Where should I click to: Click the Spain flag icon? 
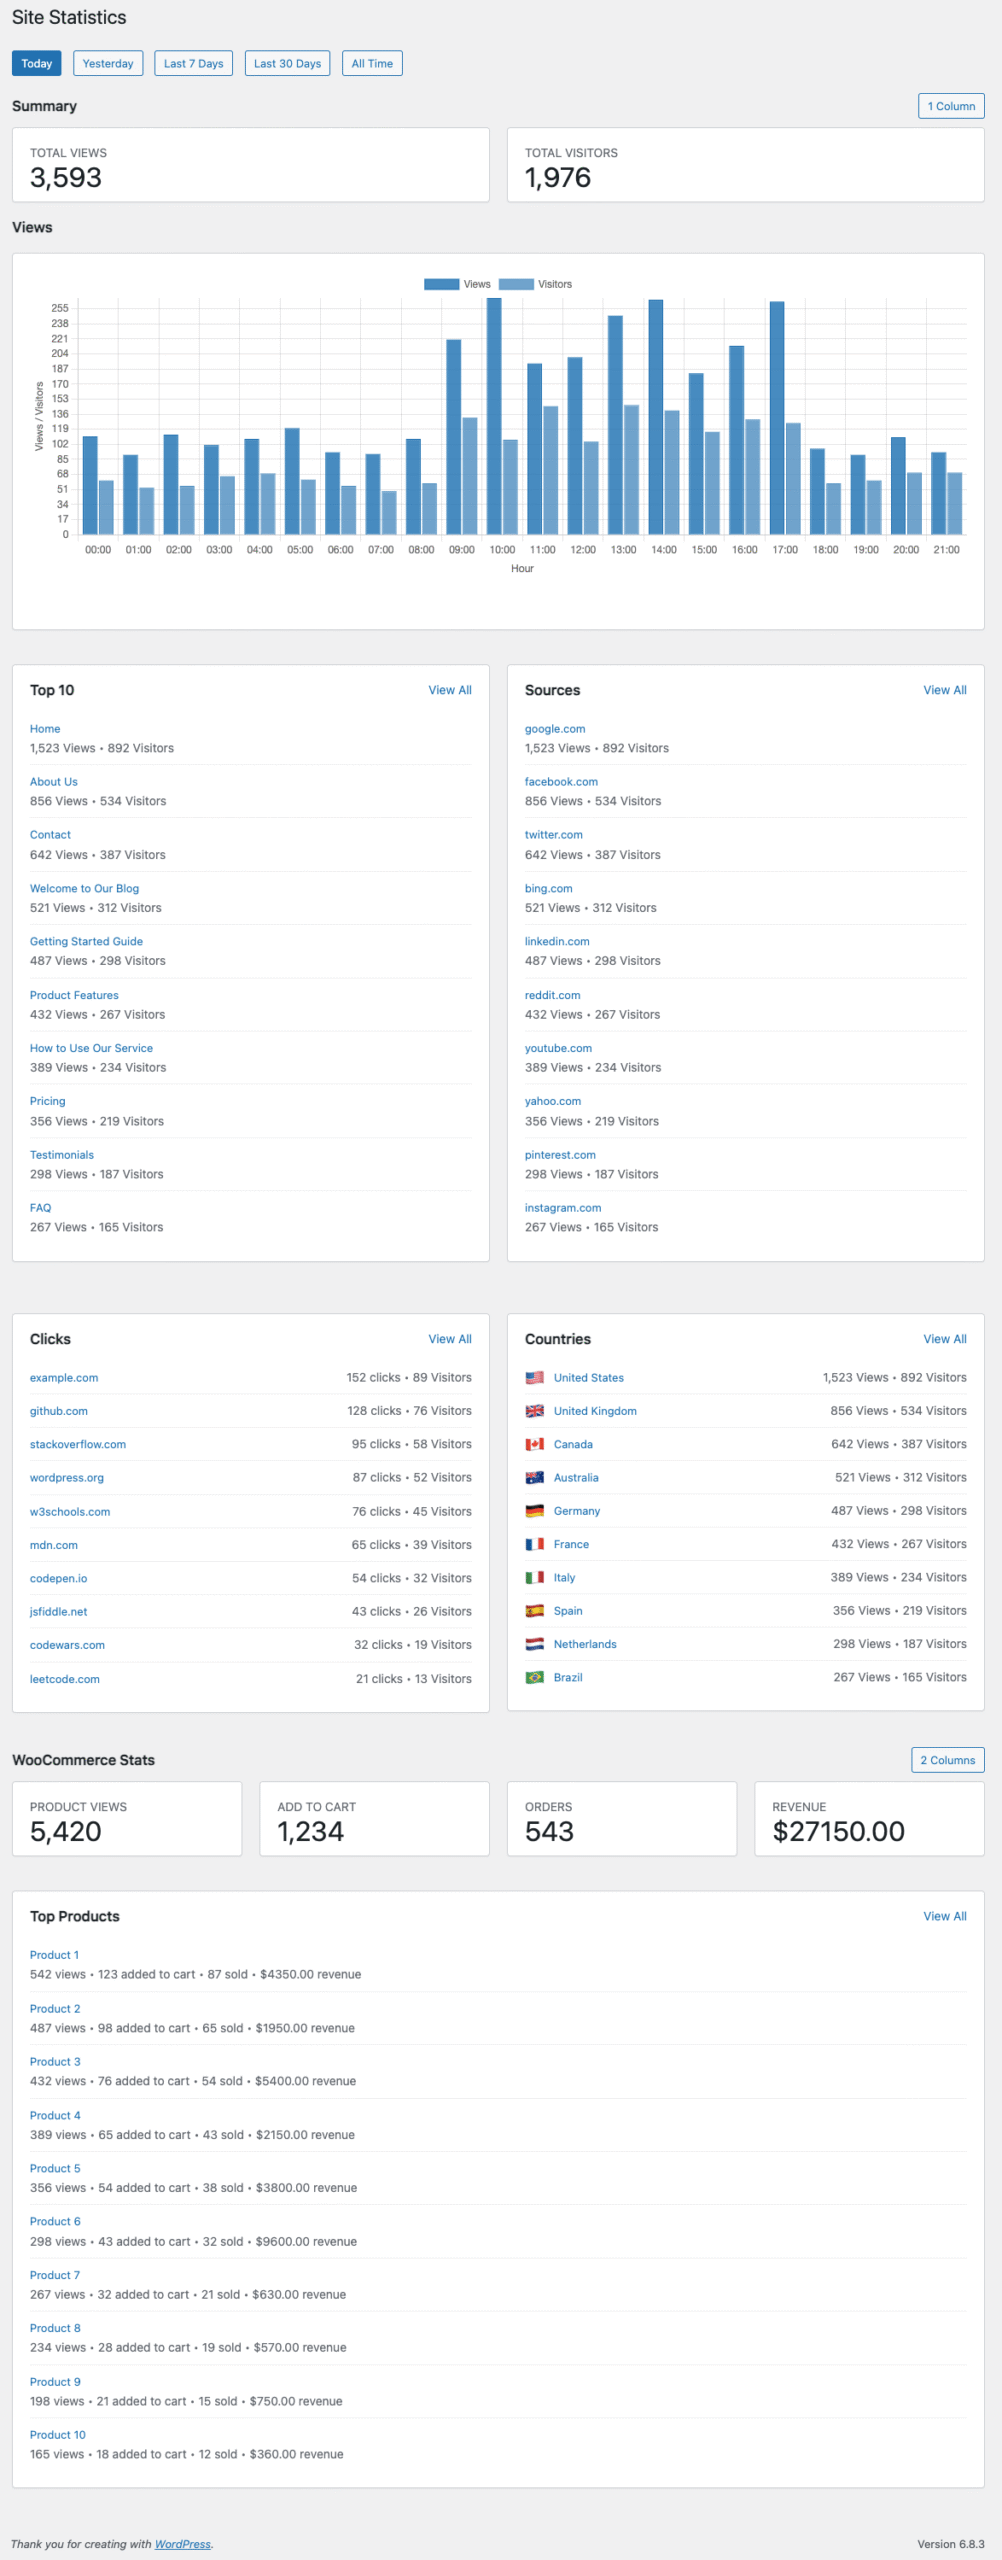pyautogui.click(x=535, y=1611)
